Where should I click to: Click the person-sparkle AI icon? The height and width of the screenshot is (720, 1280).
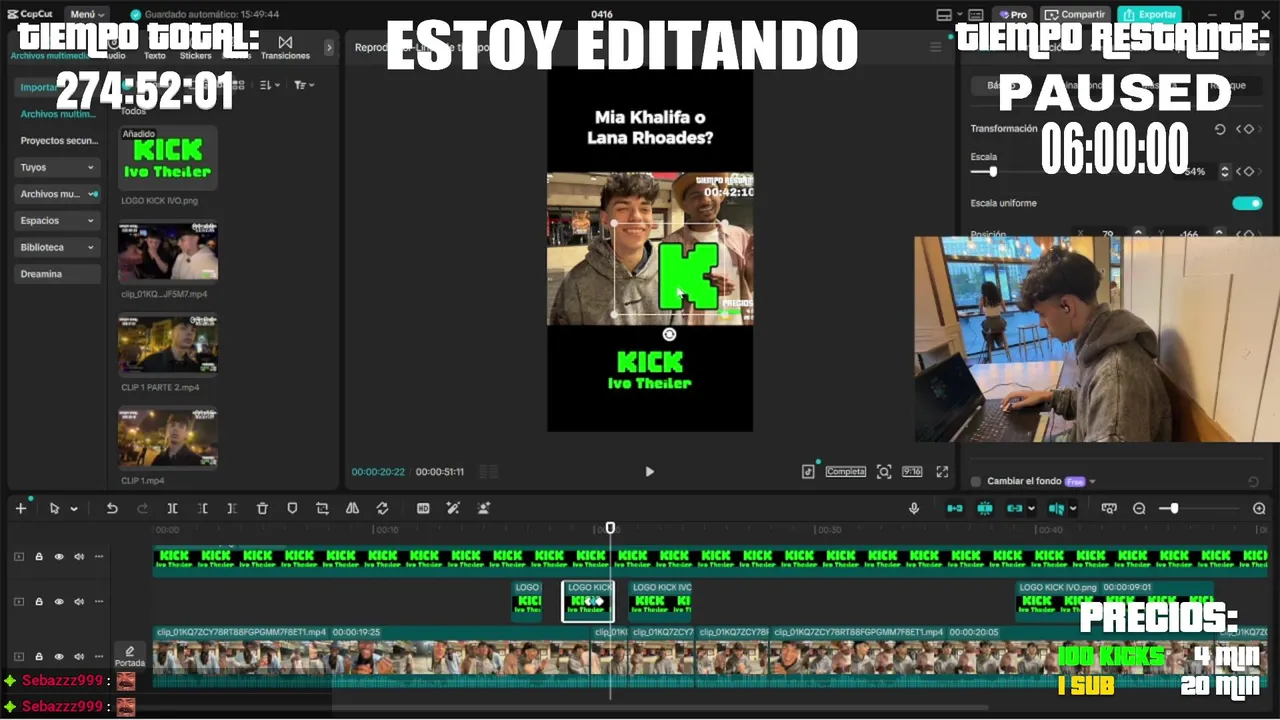[x=484, y=508]
